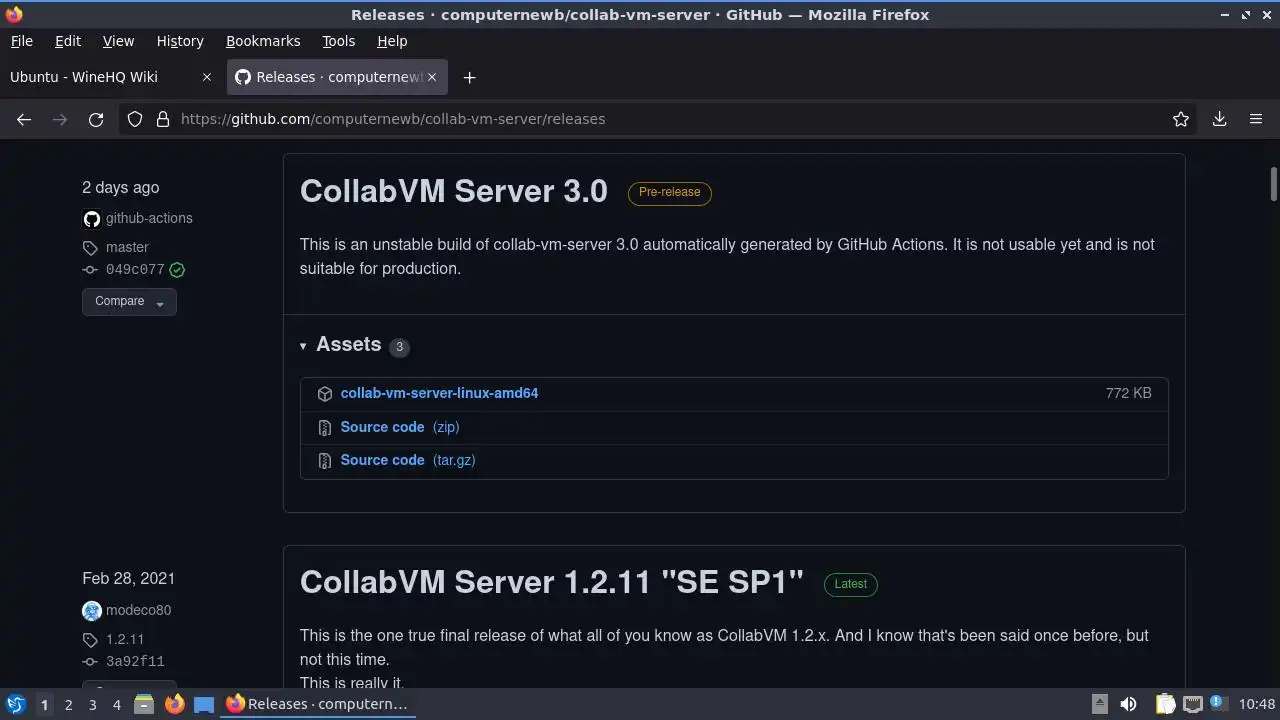Screen dimensions: 1280x720
Task: Switch to workspace 3
Action: (92, 704)
